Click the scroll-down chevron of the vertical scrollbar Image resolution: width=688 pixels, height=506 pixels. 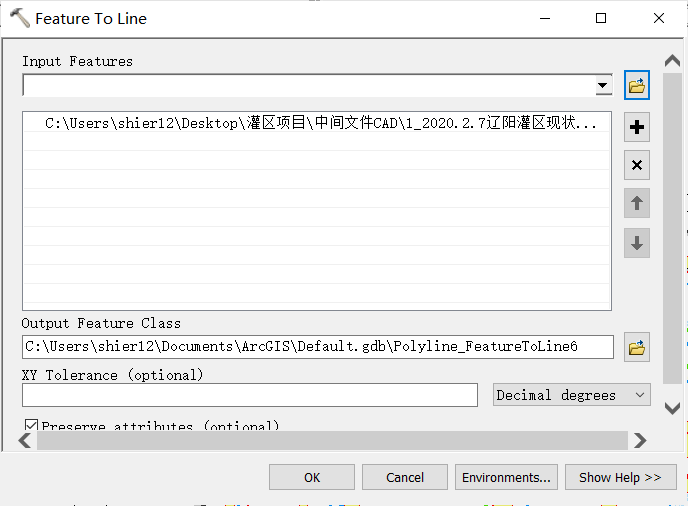[672, 409]
